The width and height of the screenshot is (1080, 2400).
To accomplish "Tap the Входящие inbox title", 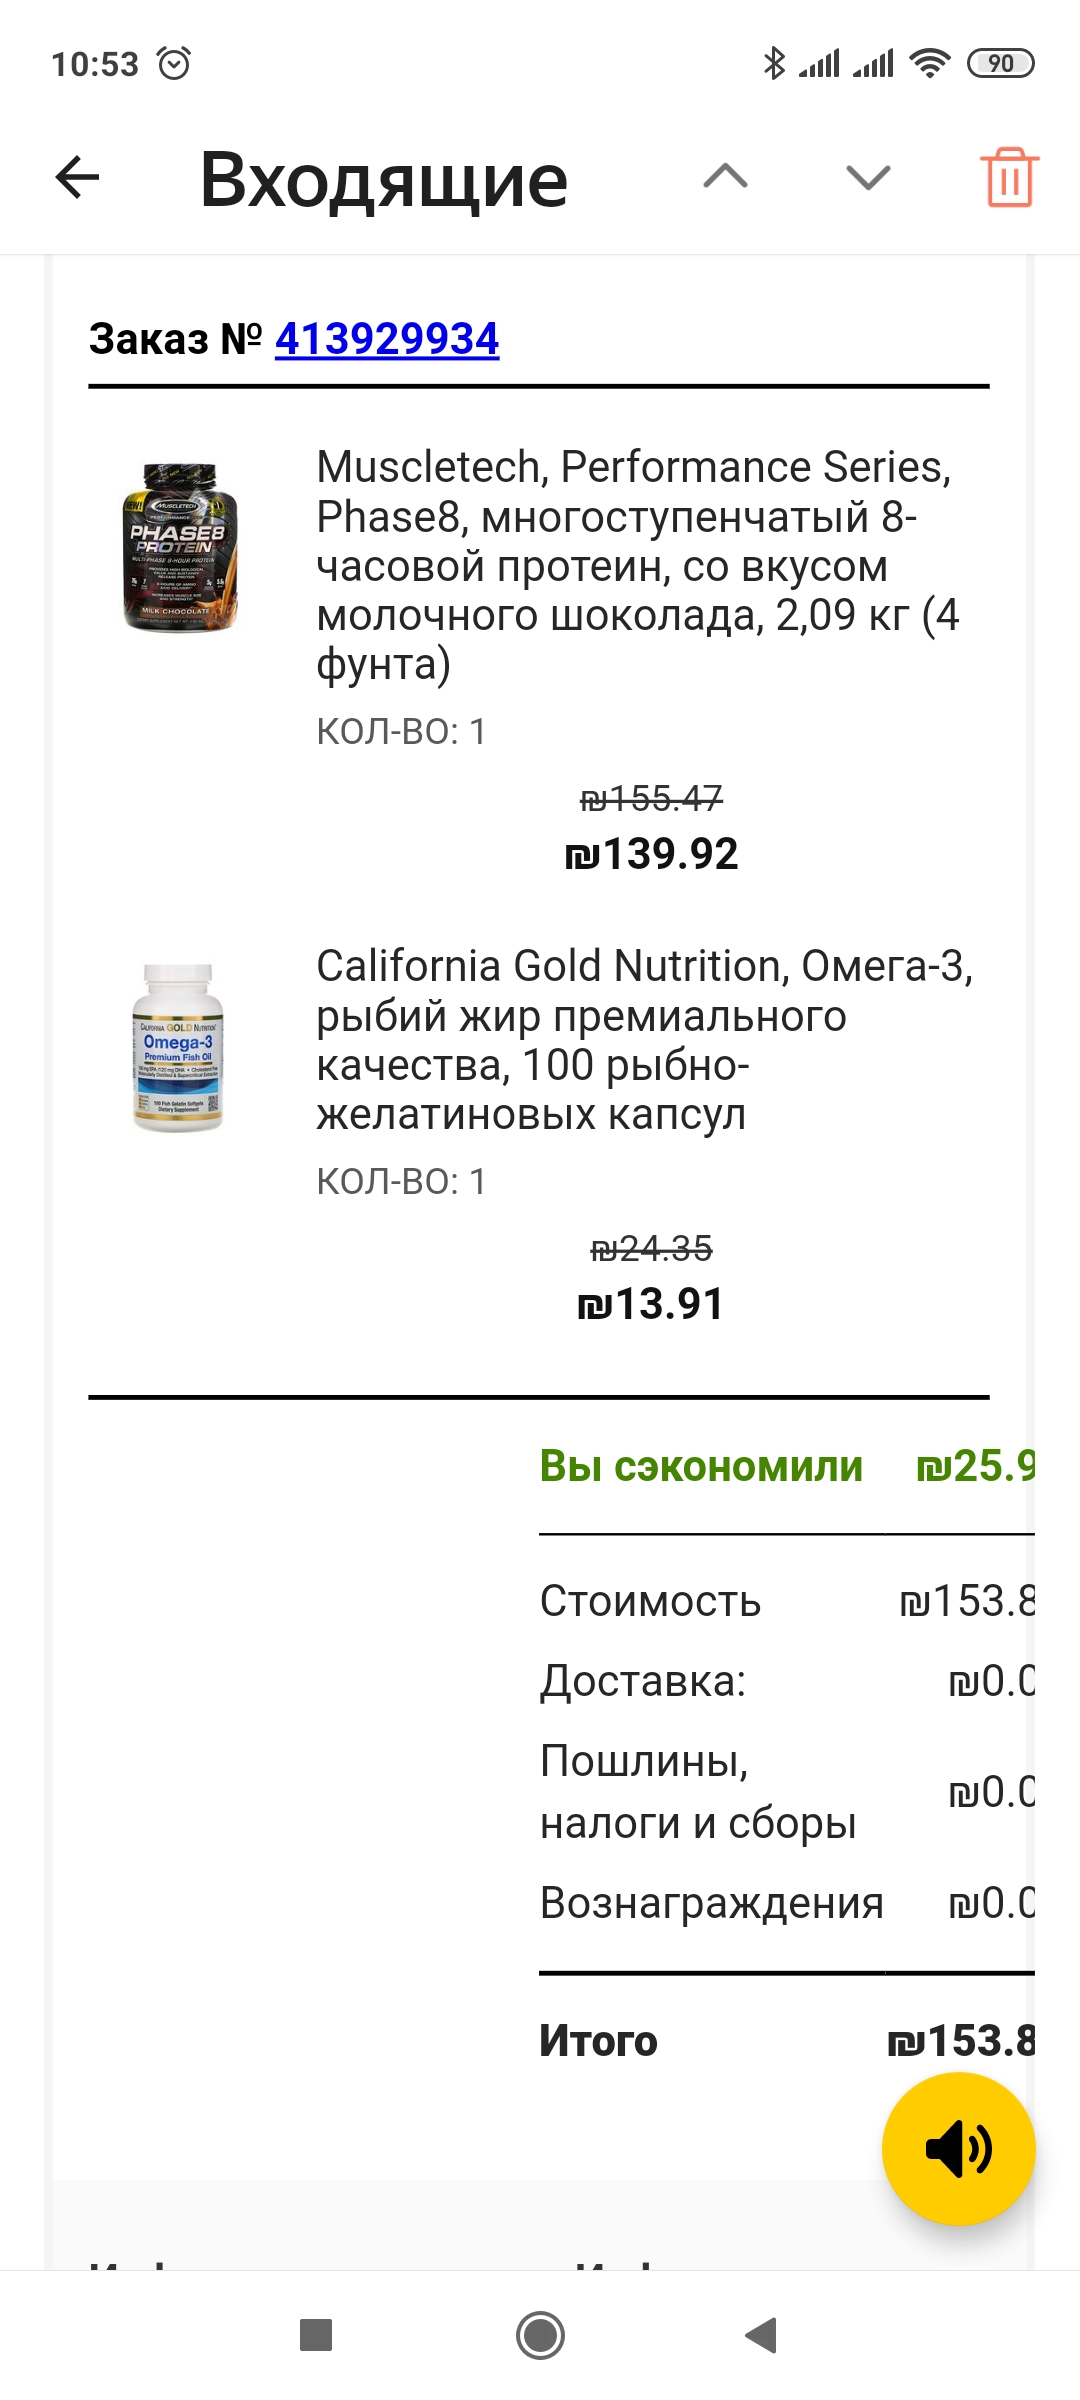I will (384, 180).
